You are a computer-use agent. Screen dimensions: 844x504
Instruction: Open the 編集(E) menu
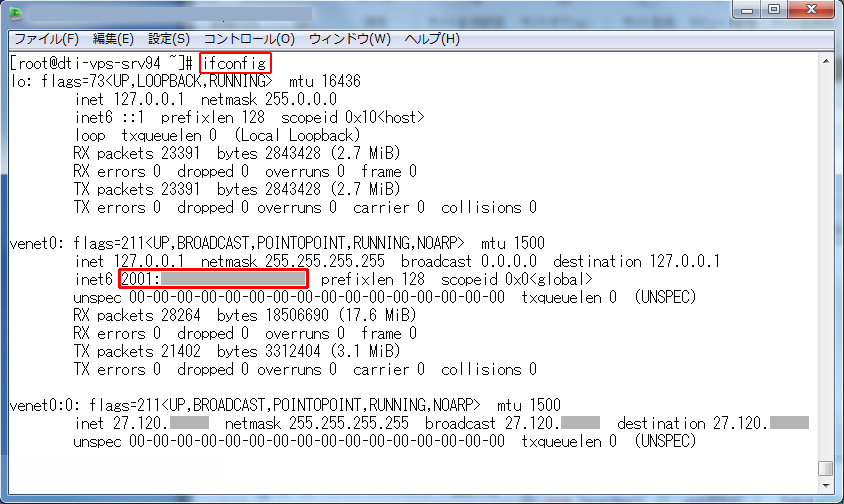[113, 39]
